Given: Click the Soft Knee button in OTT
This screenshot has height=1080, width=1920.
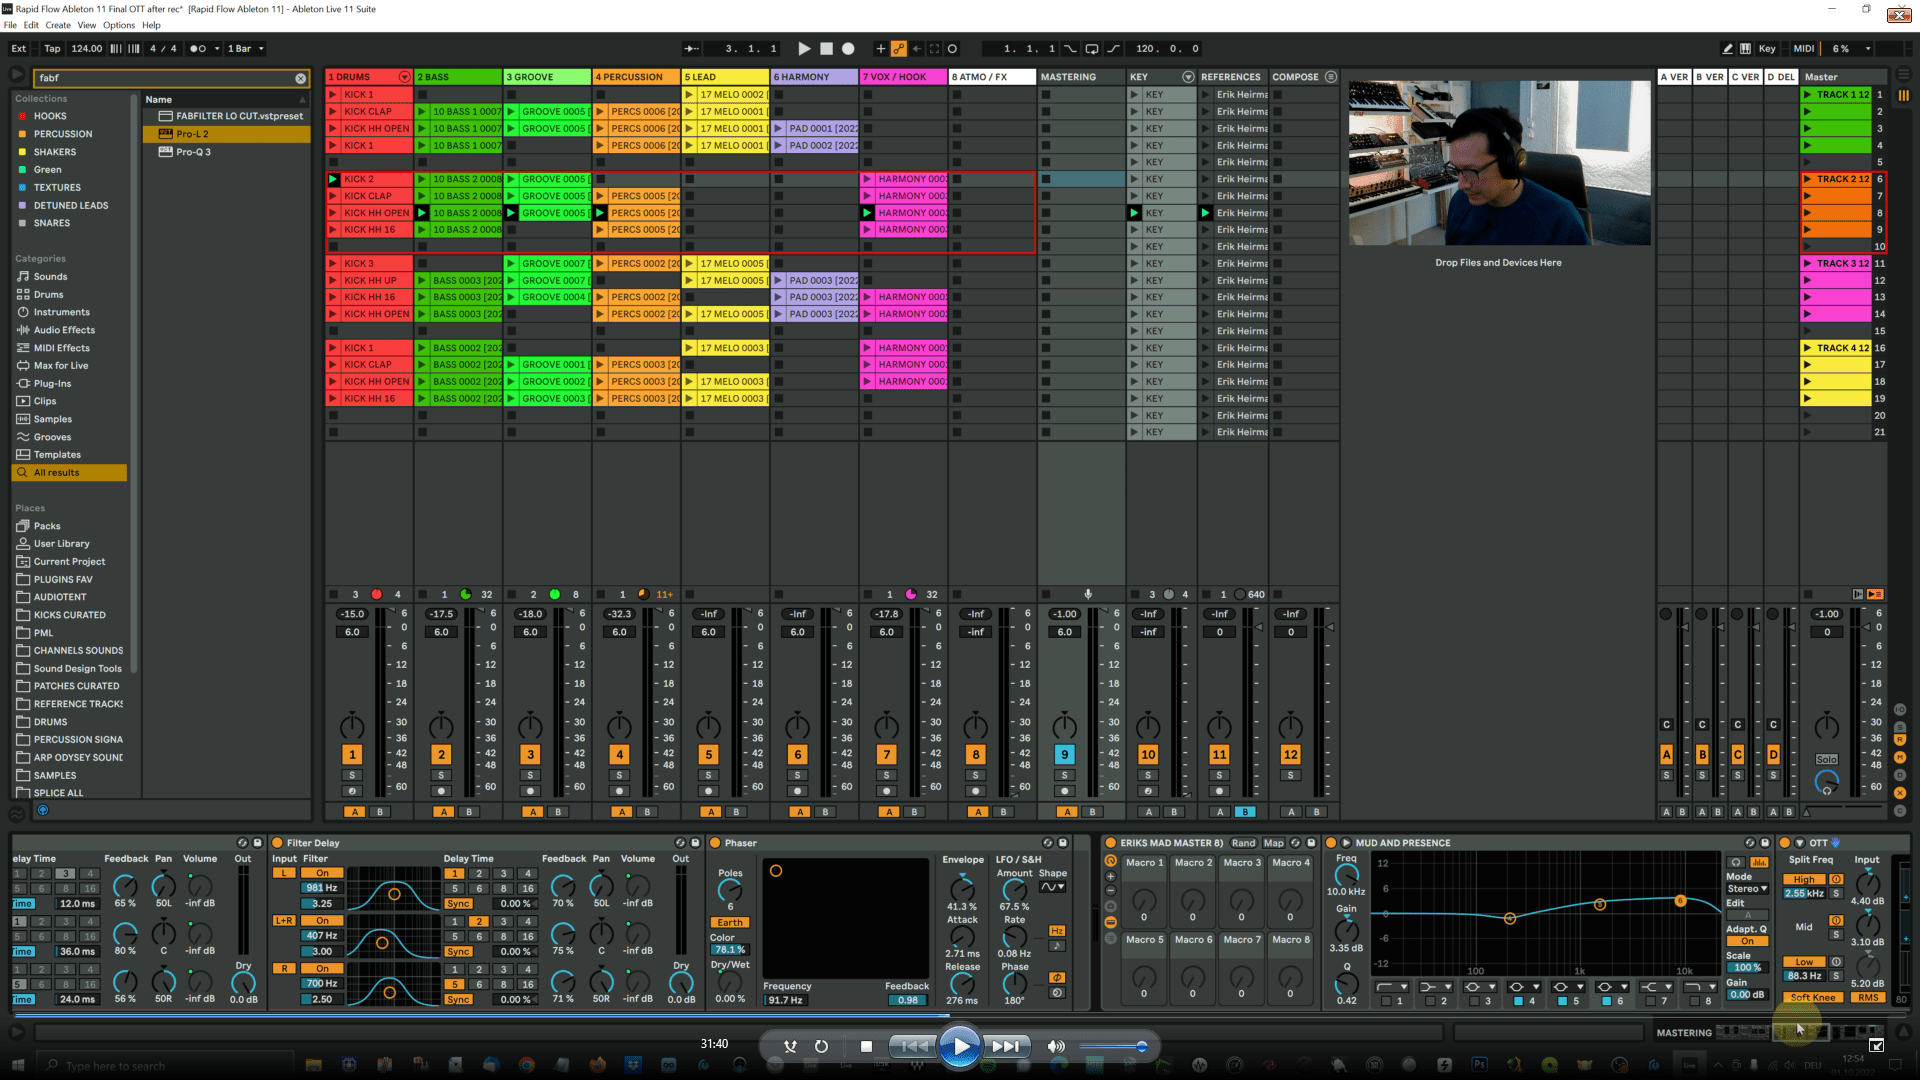Looking at the screenshot, I should 1813,997.
